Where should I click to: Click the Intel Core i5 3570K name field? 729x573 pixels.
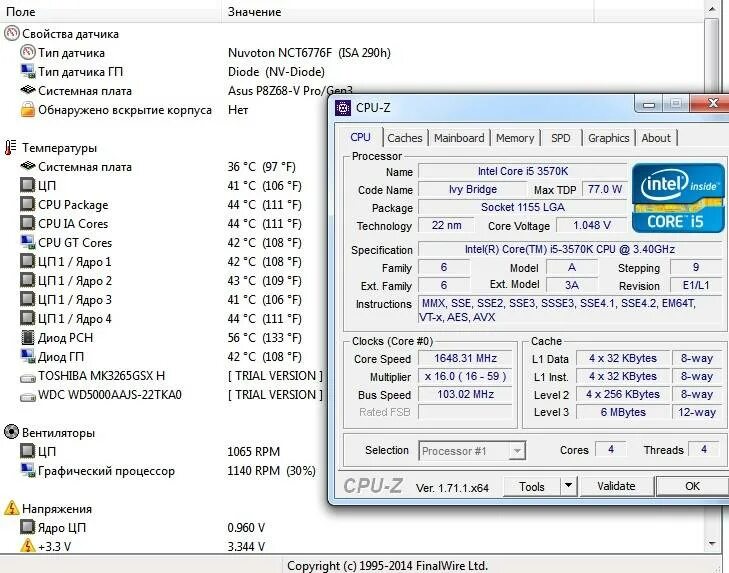(523, 171)
